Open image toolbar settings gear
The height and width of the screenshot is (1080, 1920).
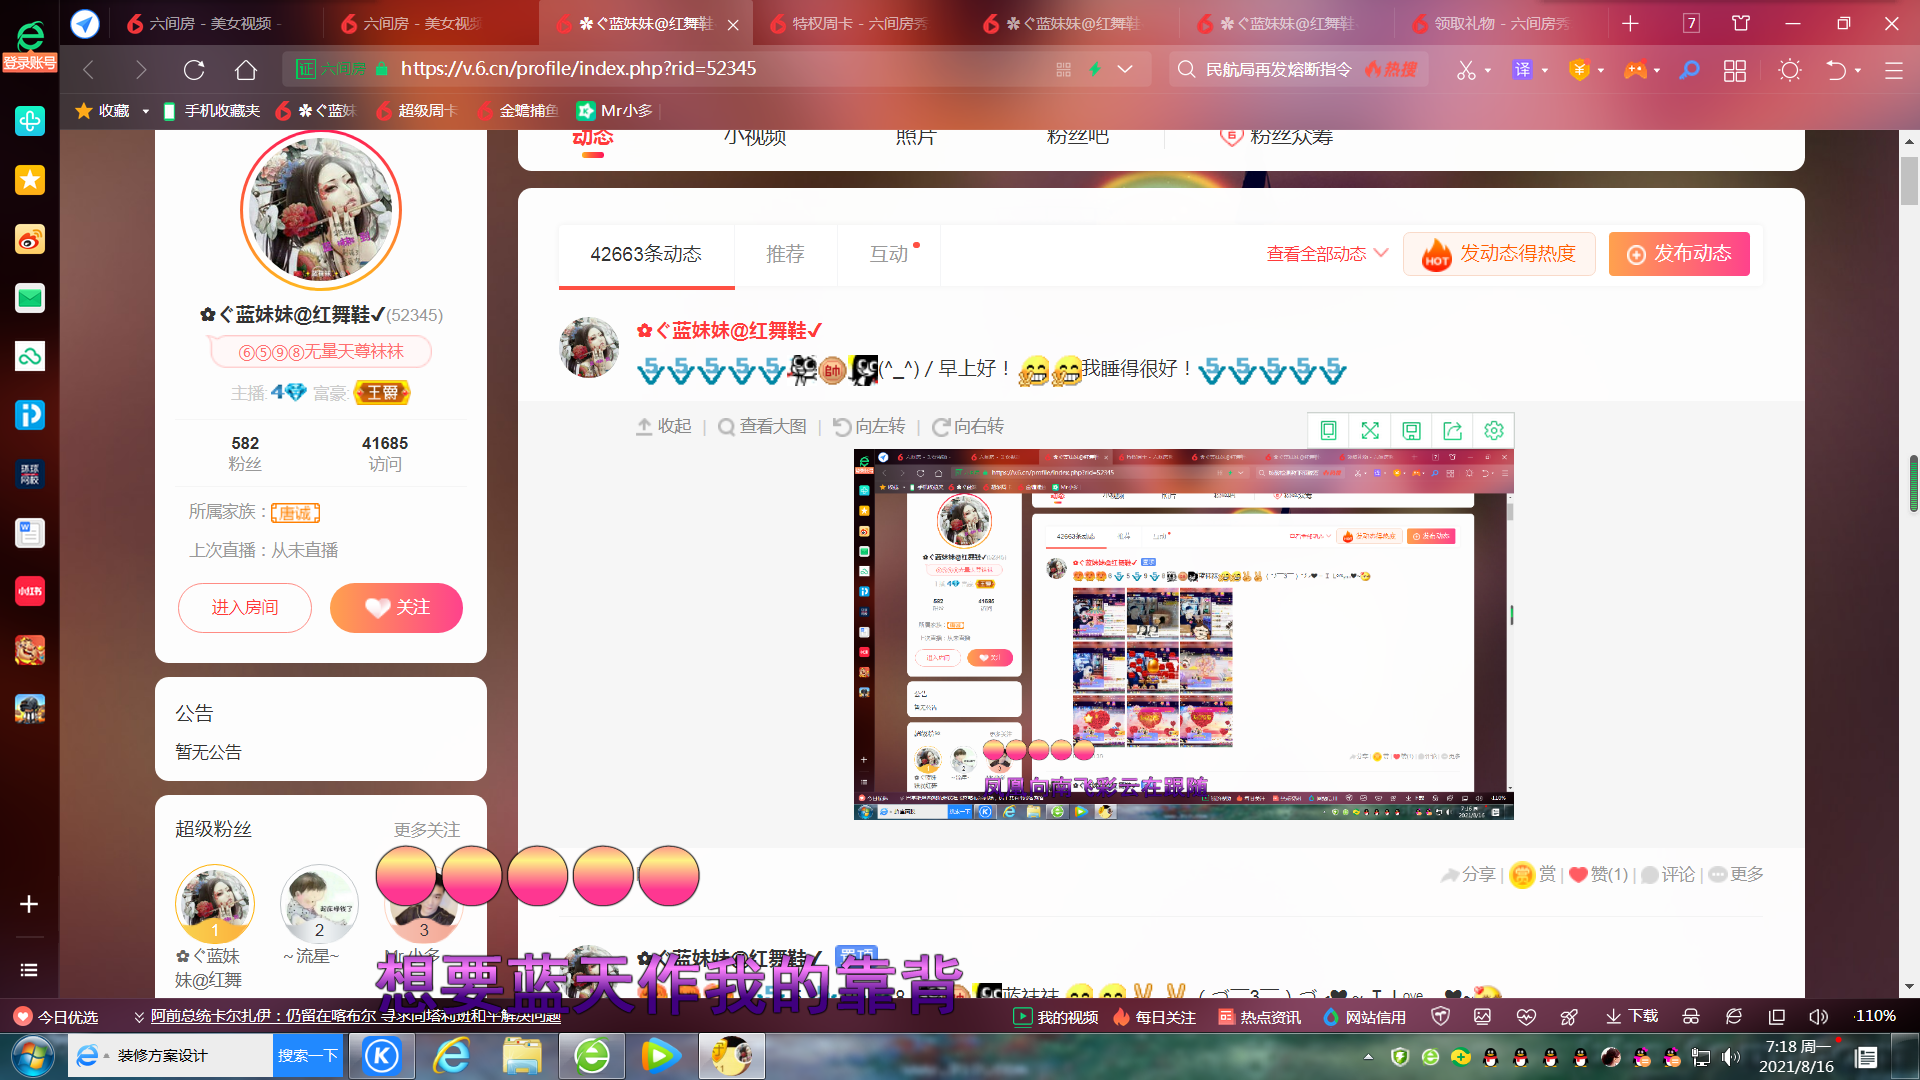[1494, 430]
